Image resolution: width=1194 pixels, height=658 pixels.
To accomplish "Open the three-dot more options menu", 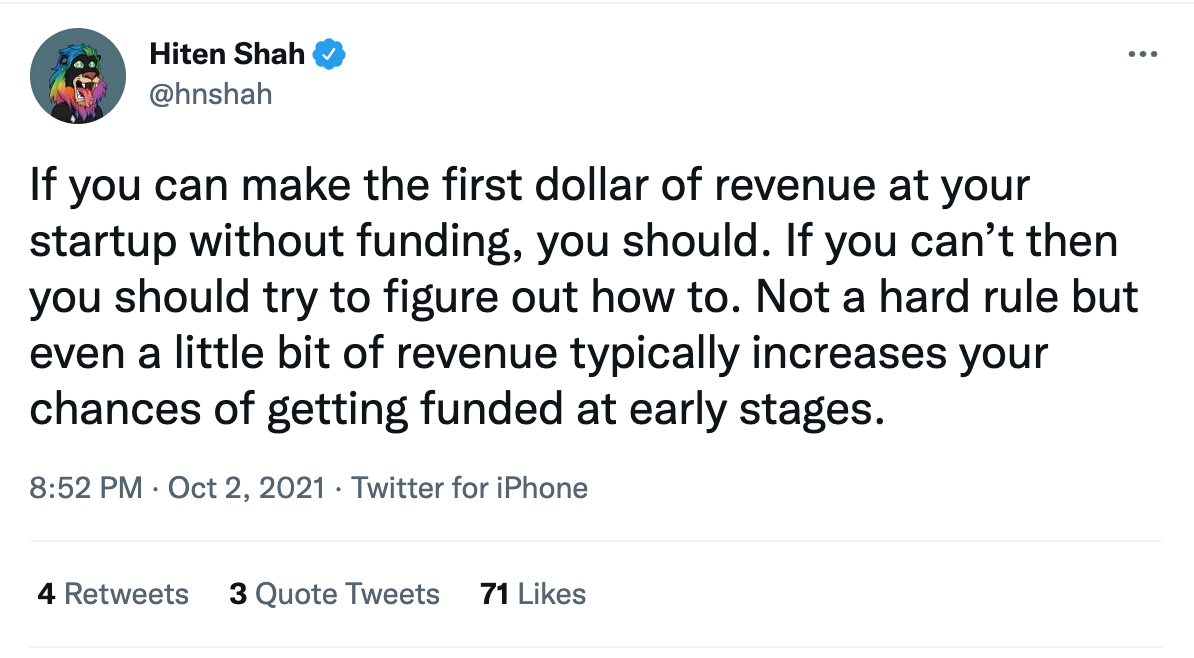I will [1142, 54].
